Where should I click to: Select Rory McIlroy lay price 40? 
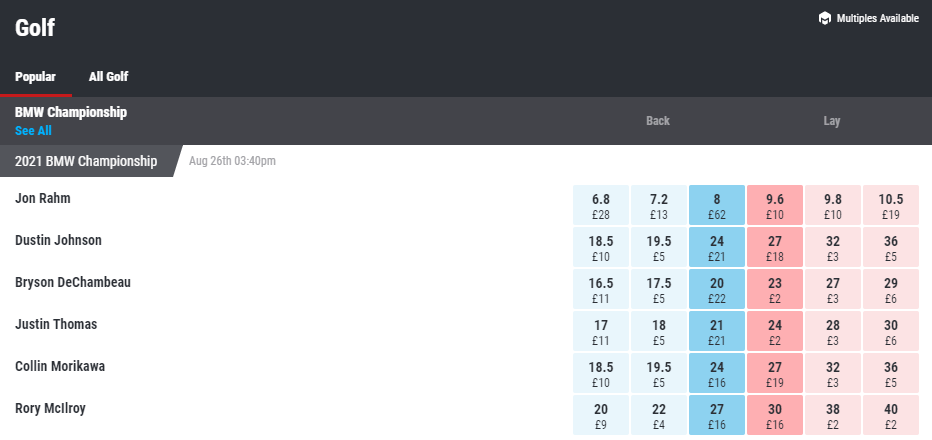click(891, 414)
